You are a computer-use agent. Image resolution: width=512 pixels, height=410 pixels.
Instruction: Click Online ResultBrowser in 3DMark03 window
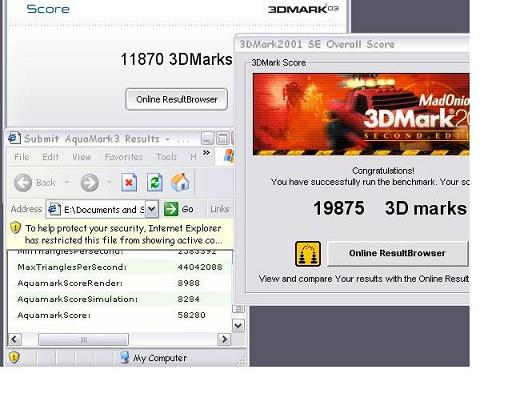(177, 99)
